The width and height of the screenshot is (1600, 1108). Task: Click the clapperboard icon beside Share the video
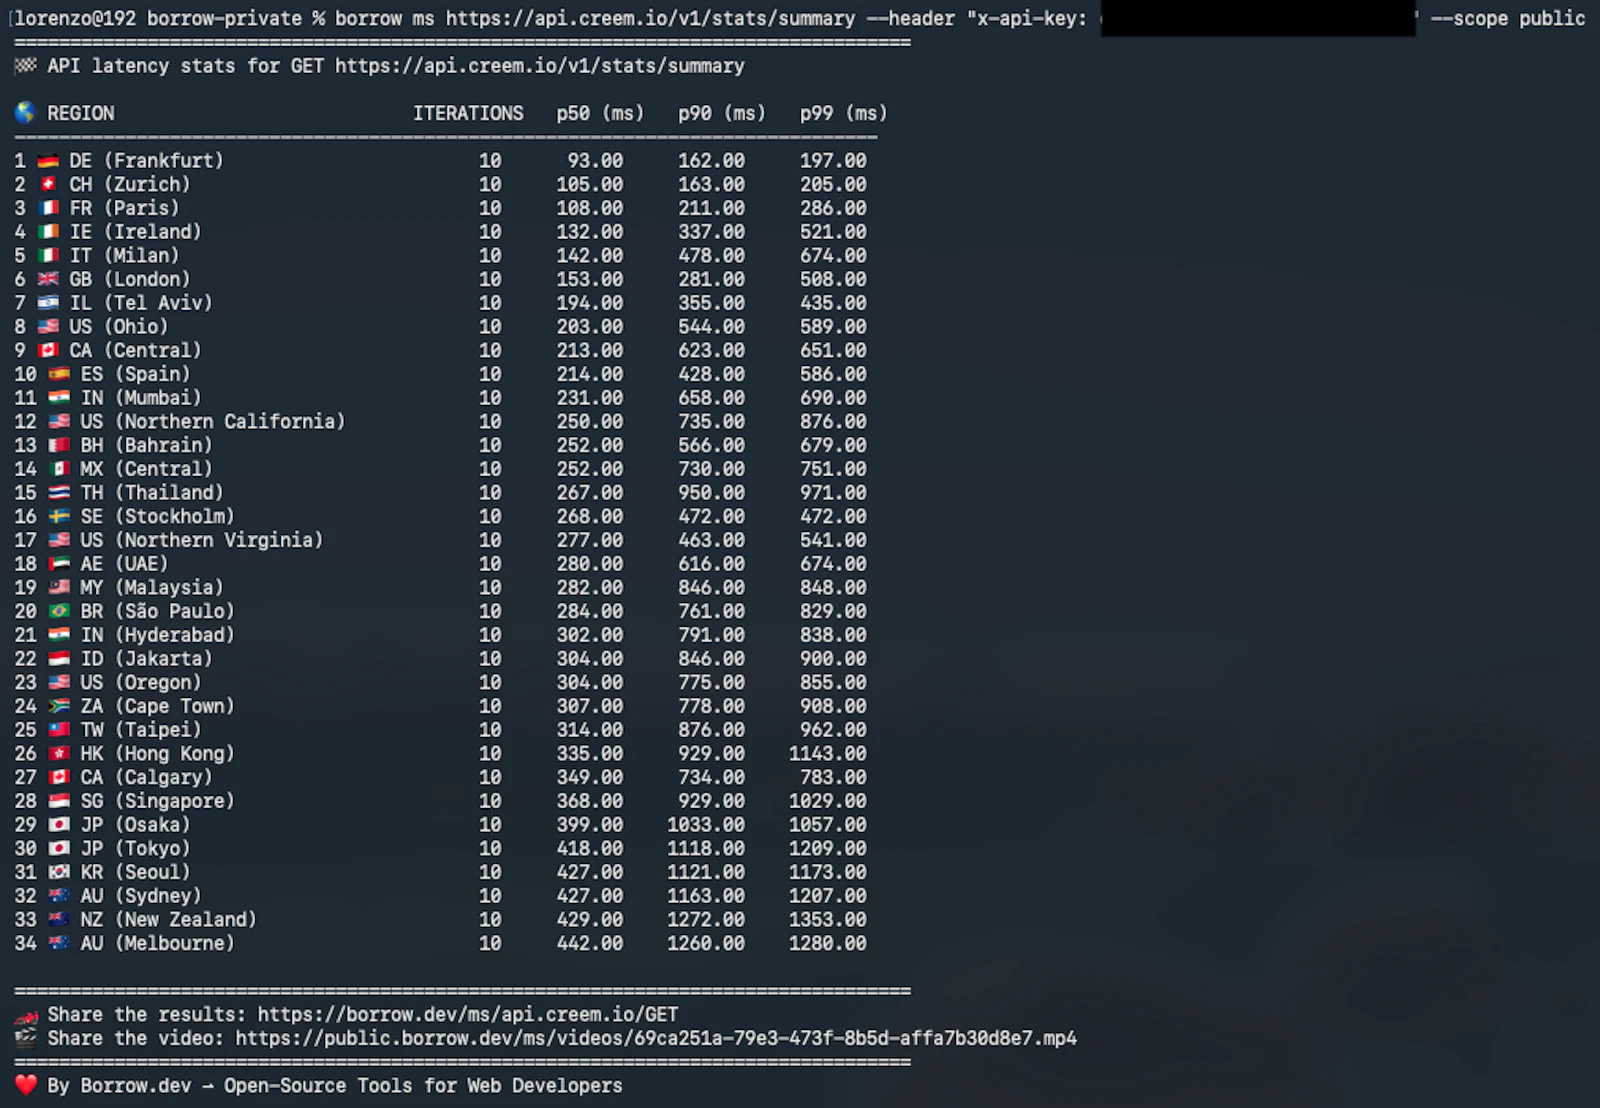pos(26,1039)
